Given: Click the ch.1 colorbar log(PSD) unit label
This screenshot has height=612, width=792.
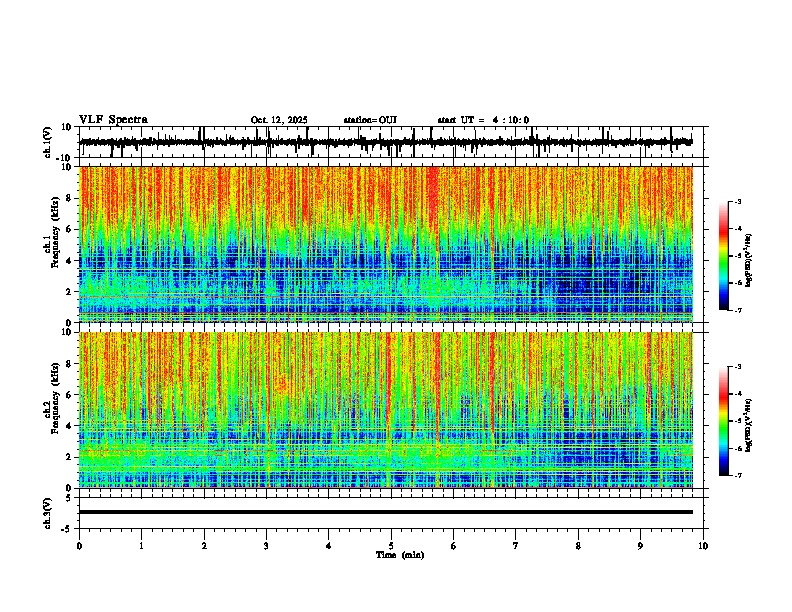Looking at the screenshot, I should coord(749,260).
